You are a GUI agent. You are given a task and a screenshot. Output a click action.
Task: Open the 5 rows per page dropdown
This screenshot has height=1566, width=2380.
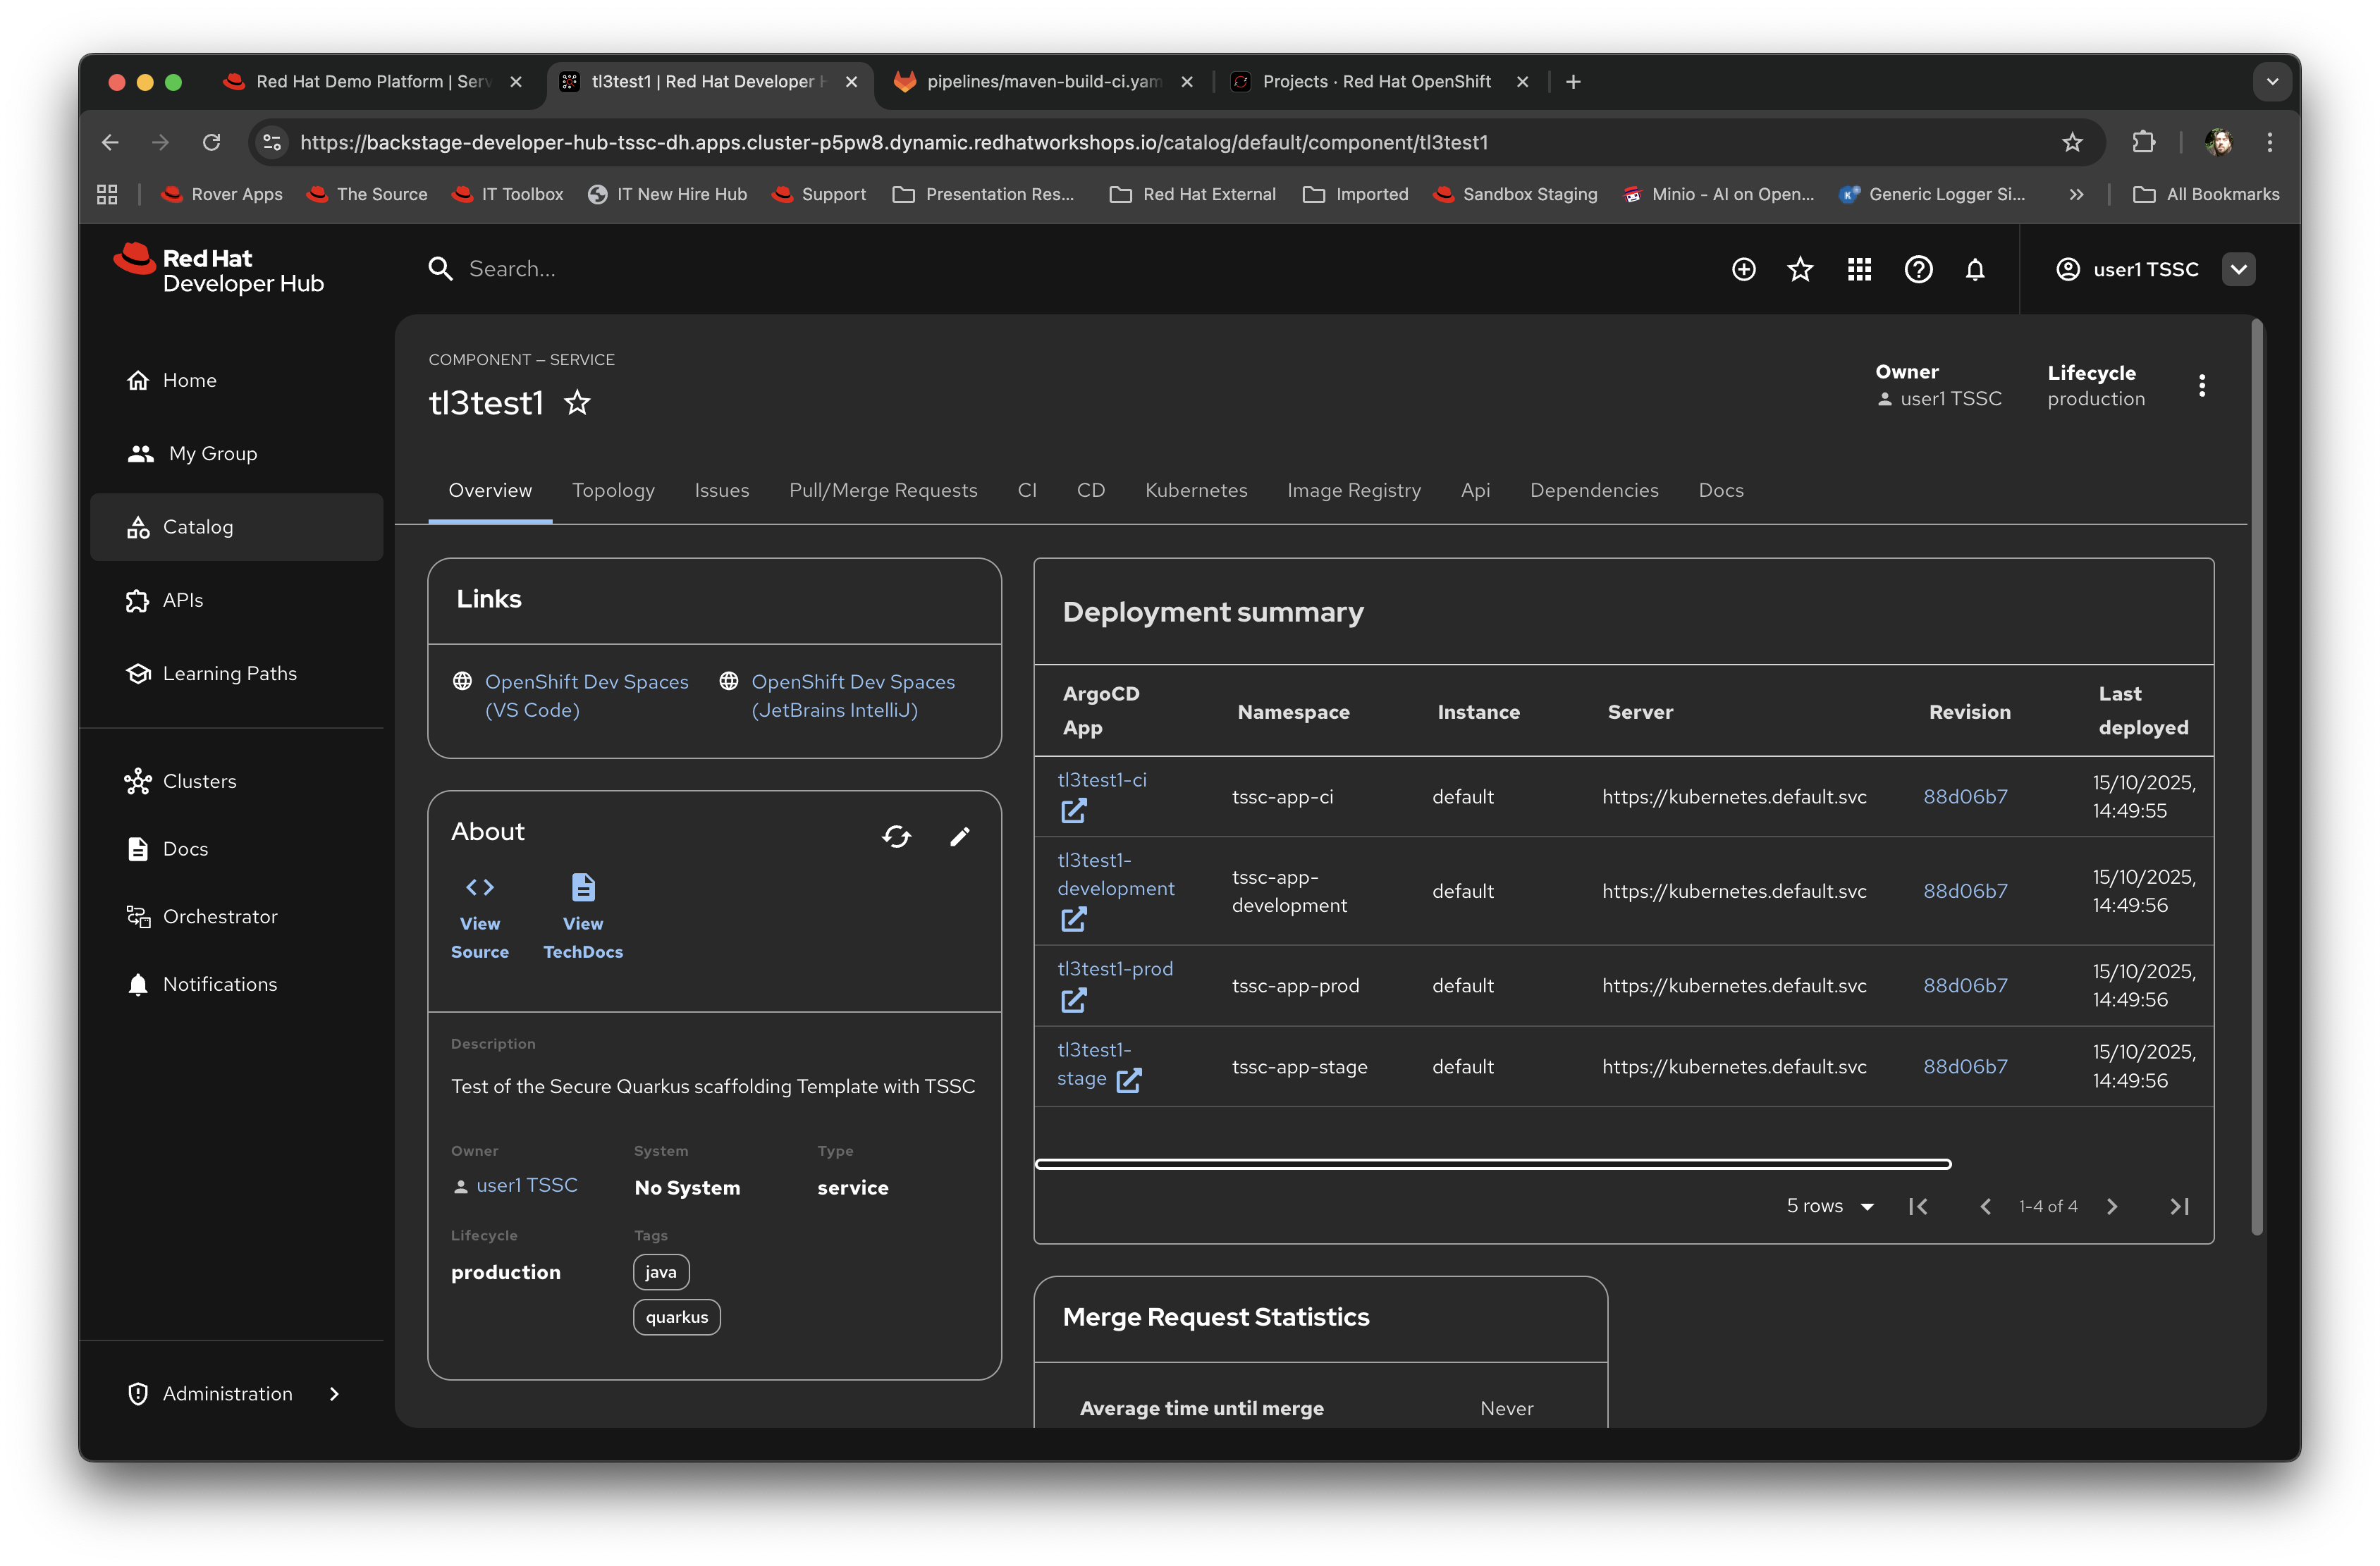(1829, 1206)
